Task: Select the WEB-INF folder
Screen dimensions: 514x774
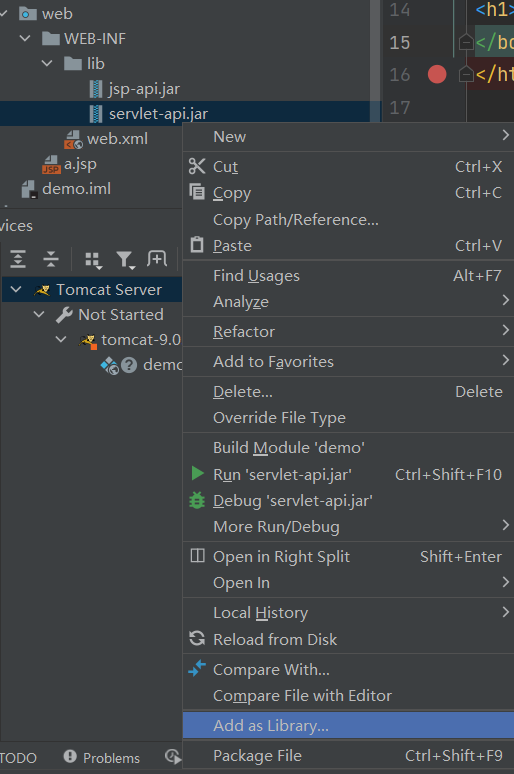Action: pos(95,39)
